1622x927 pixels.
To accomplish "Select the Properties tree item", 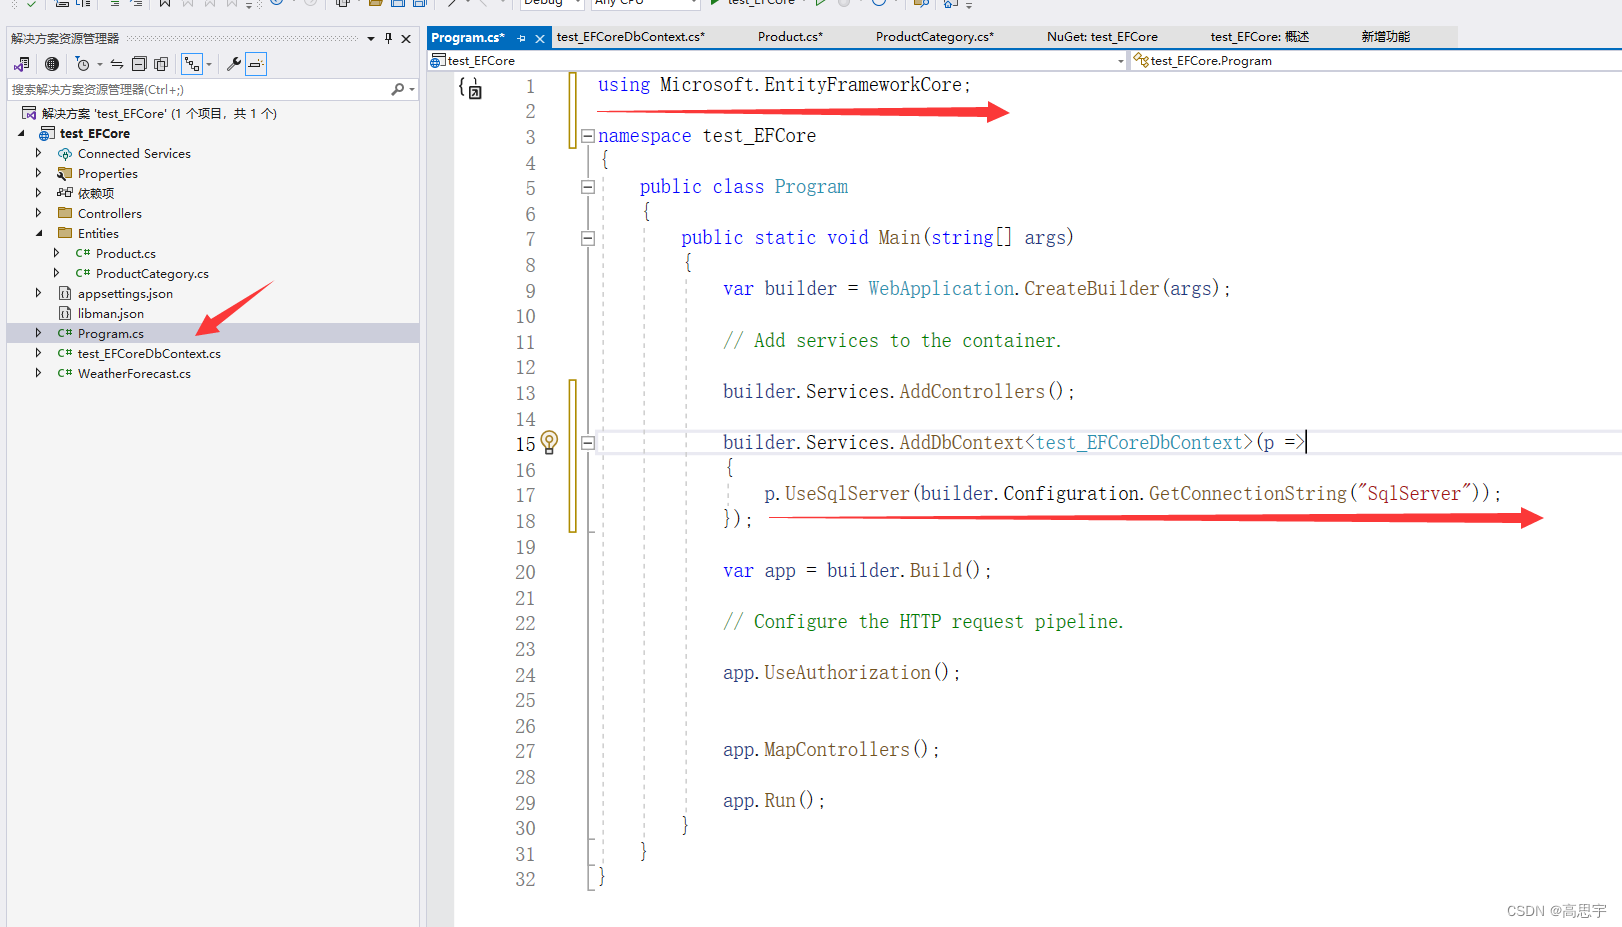I will (x=107, y=173).
